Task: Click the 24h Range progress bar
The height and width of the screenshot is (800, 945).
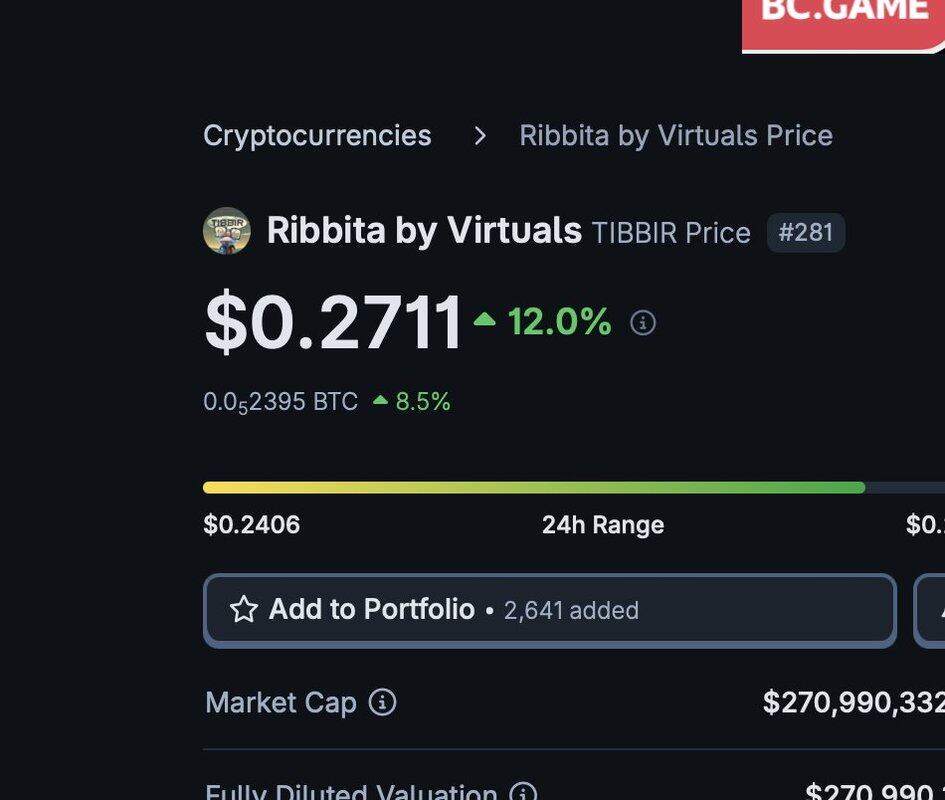Action: click(574, 488)
